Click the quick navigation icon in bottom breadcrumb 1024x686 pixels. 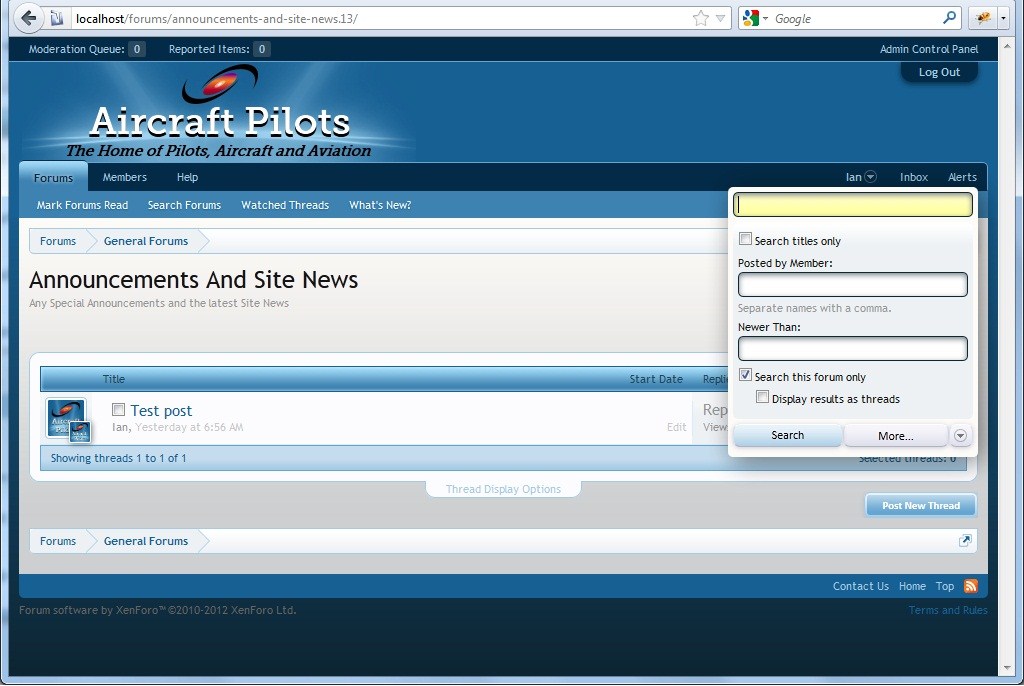point(965,540)
